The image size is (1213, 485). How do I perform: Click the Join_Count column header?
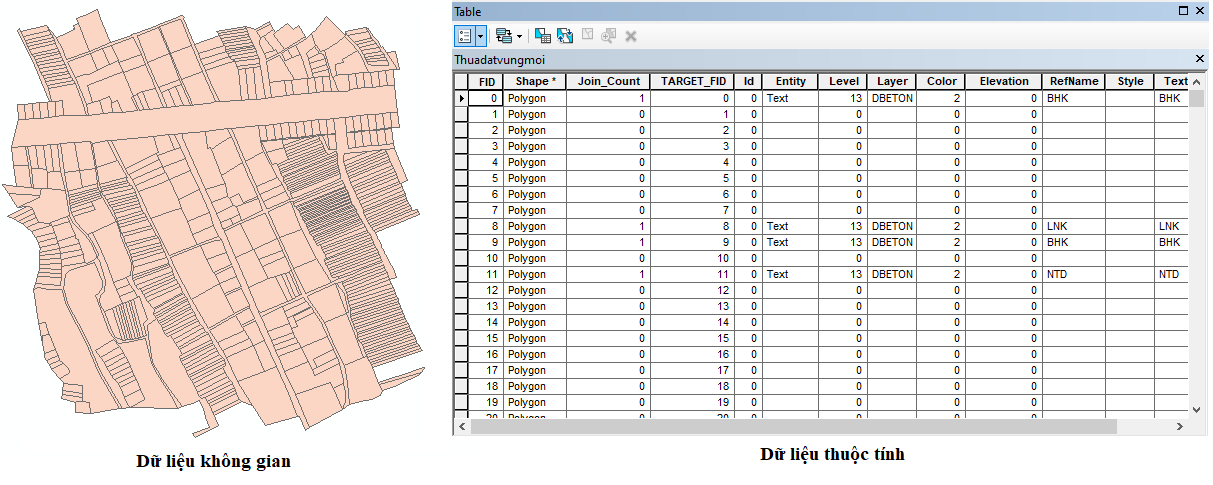(x=608, y=82)
